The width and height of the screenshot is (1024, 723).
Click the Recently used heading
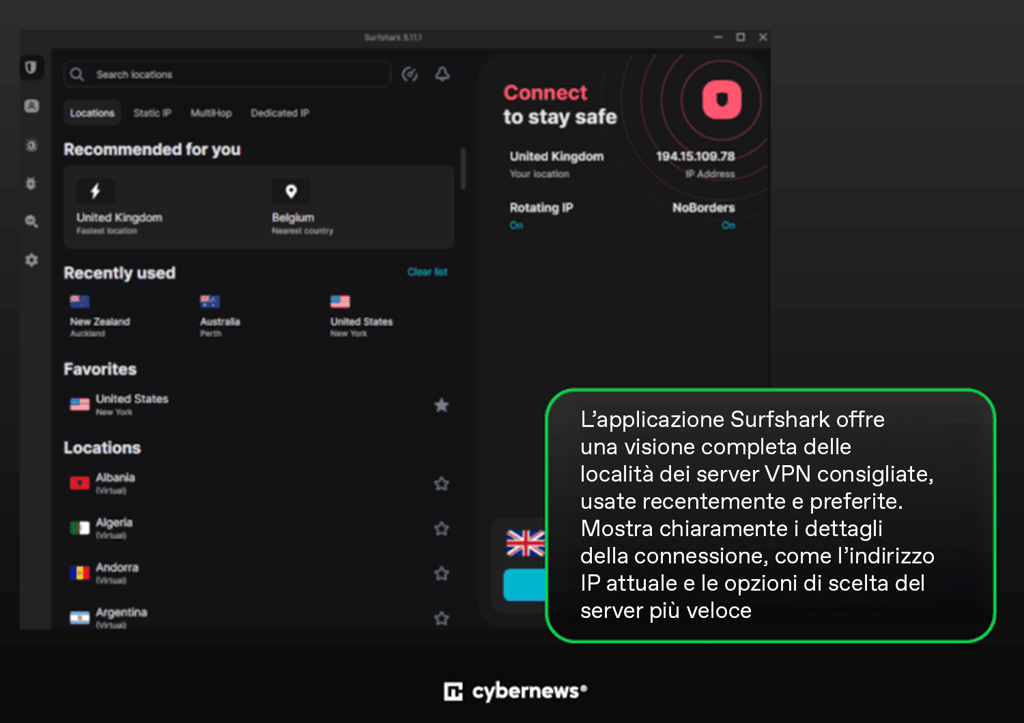tap(120, 273)
